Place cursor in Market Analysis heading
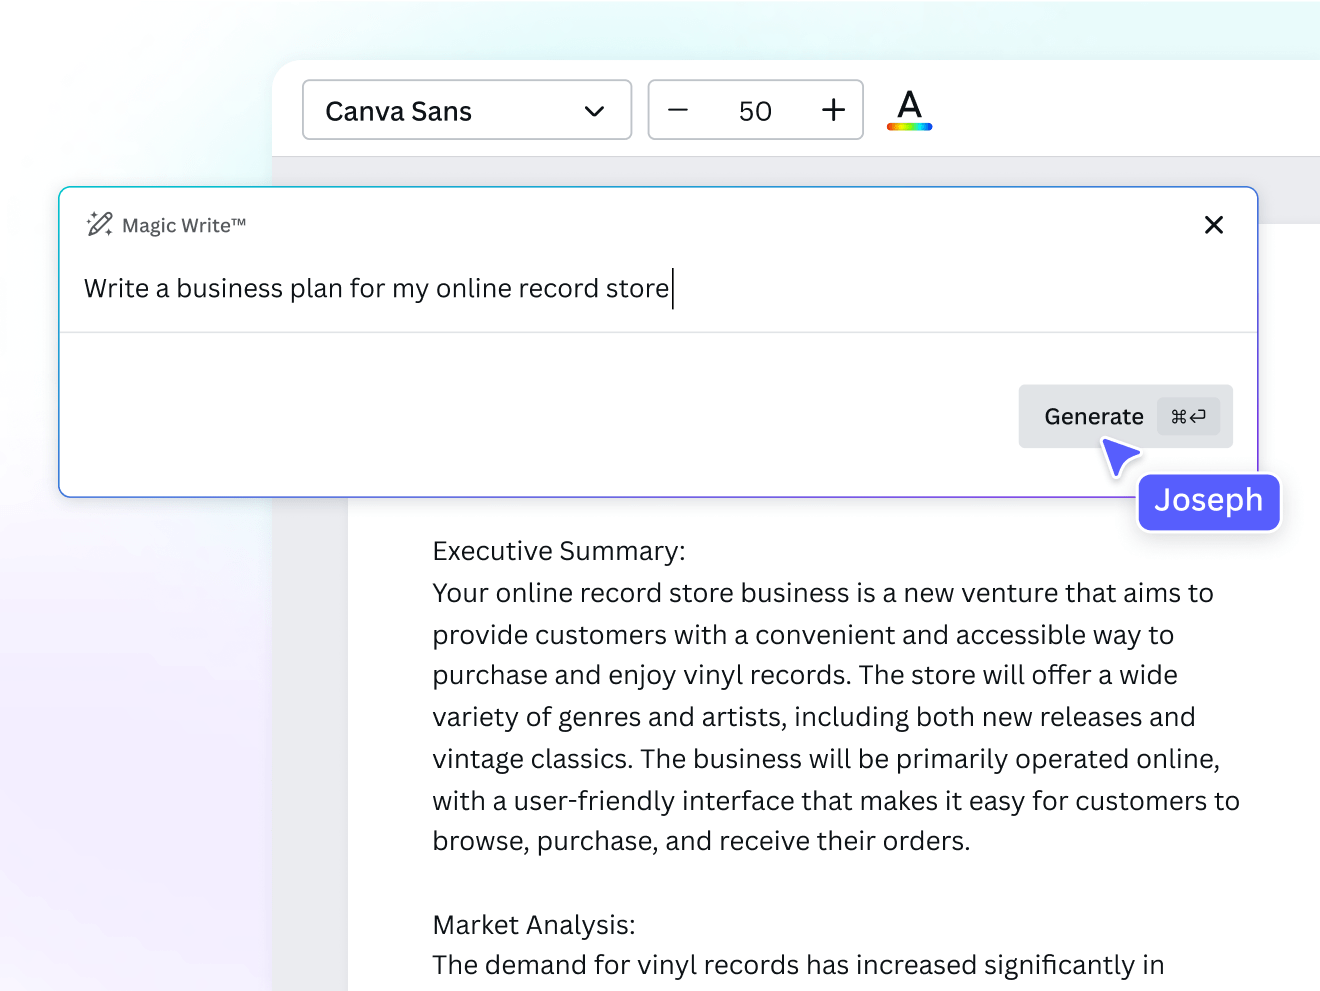1320x991 pixels. [533, 925]
